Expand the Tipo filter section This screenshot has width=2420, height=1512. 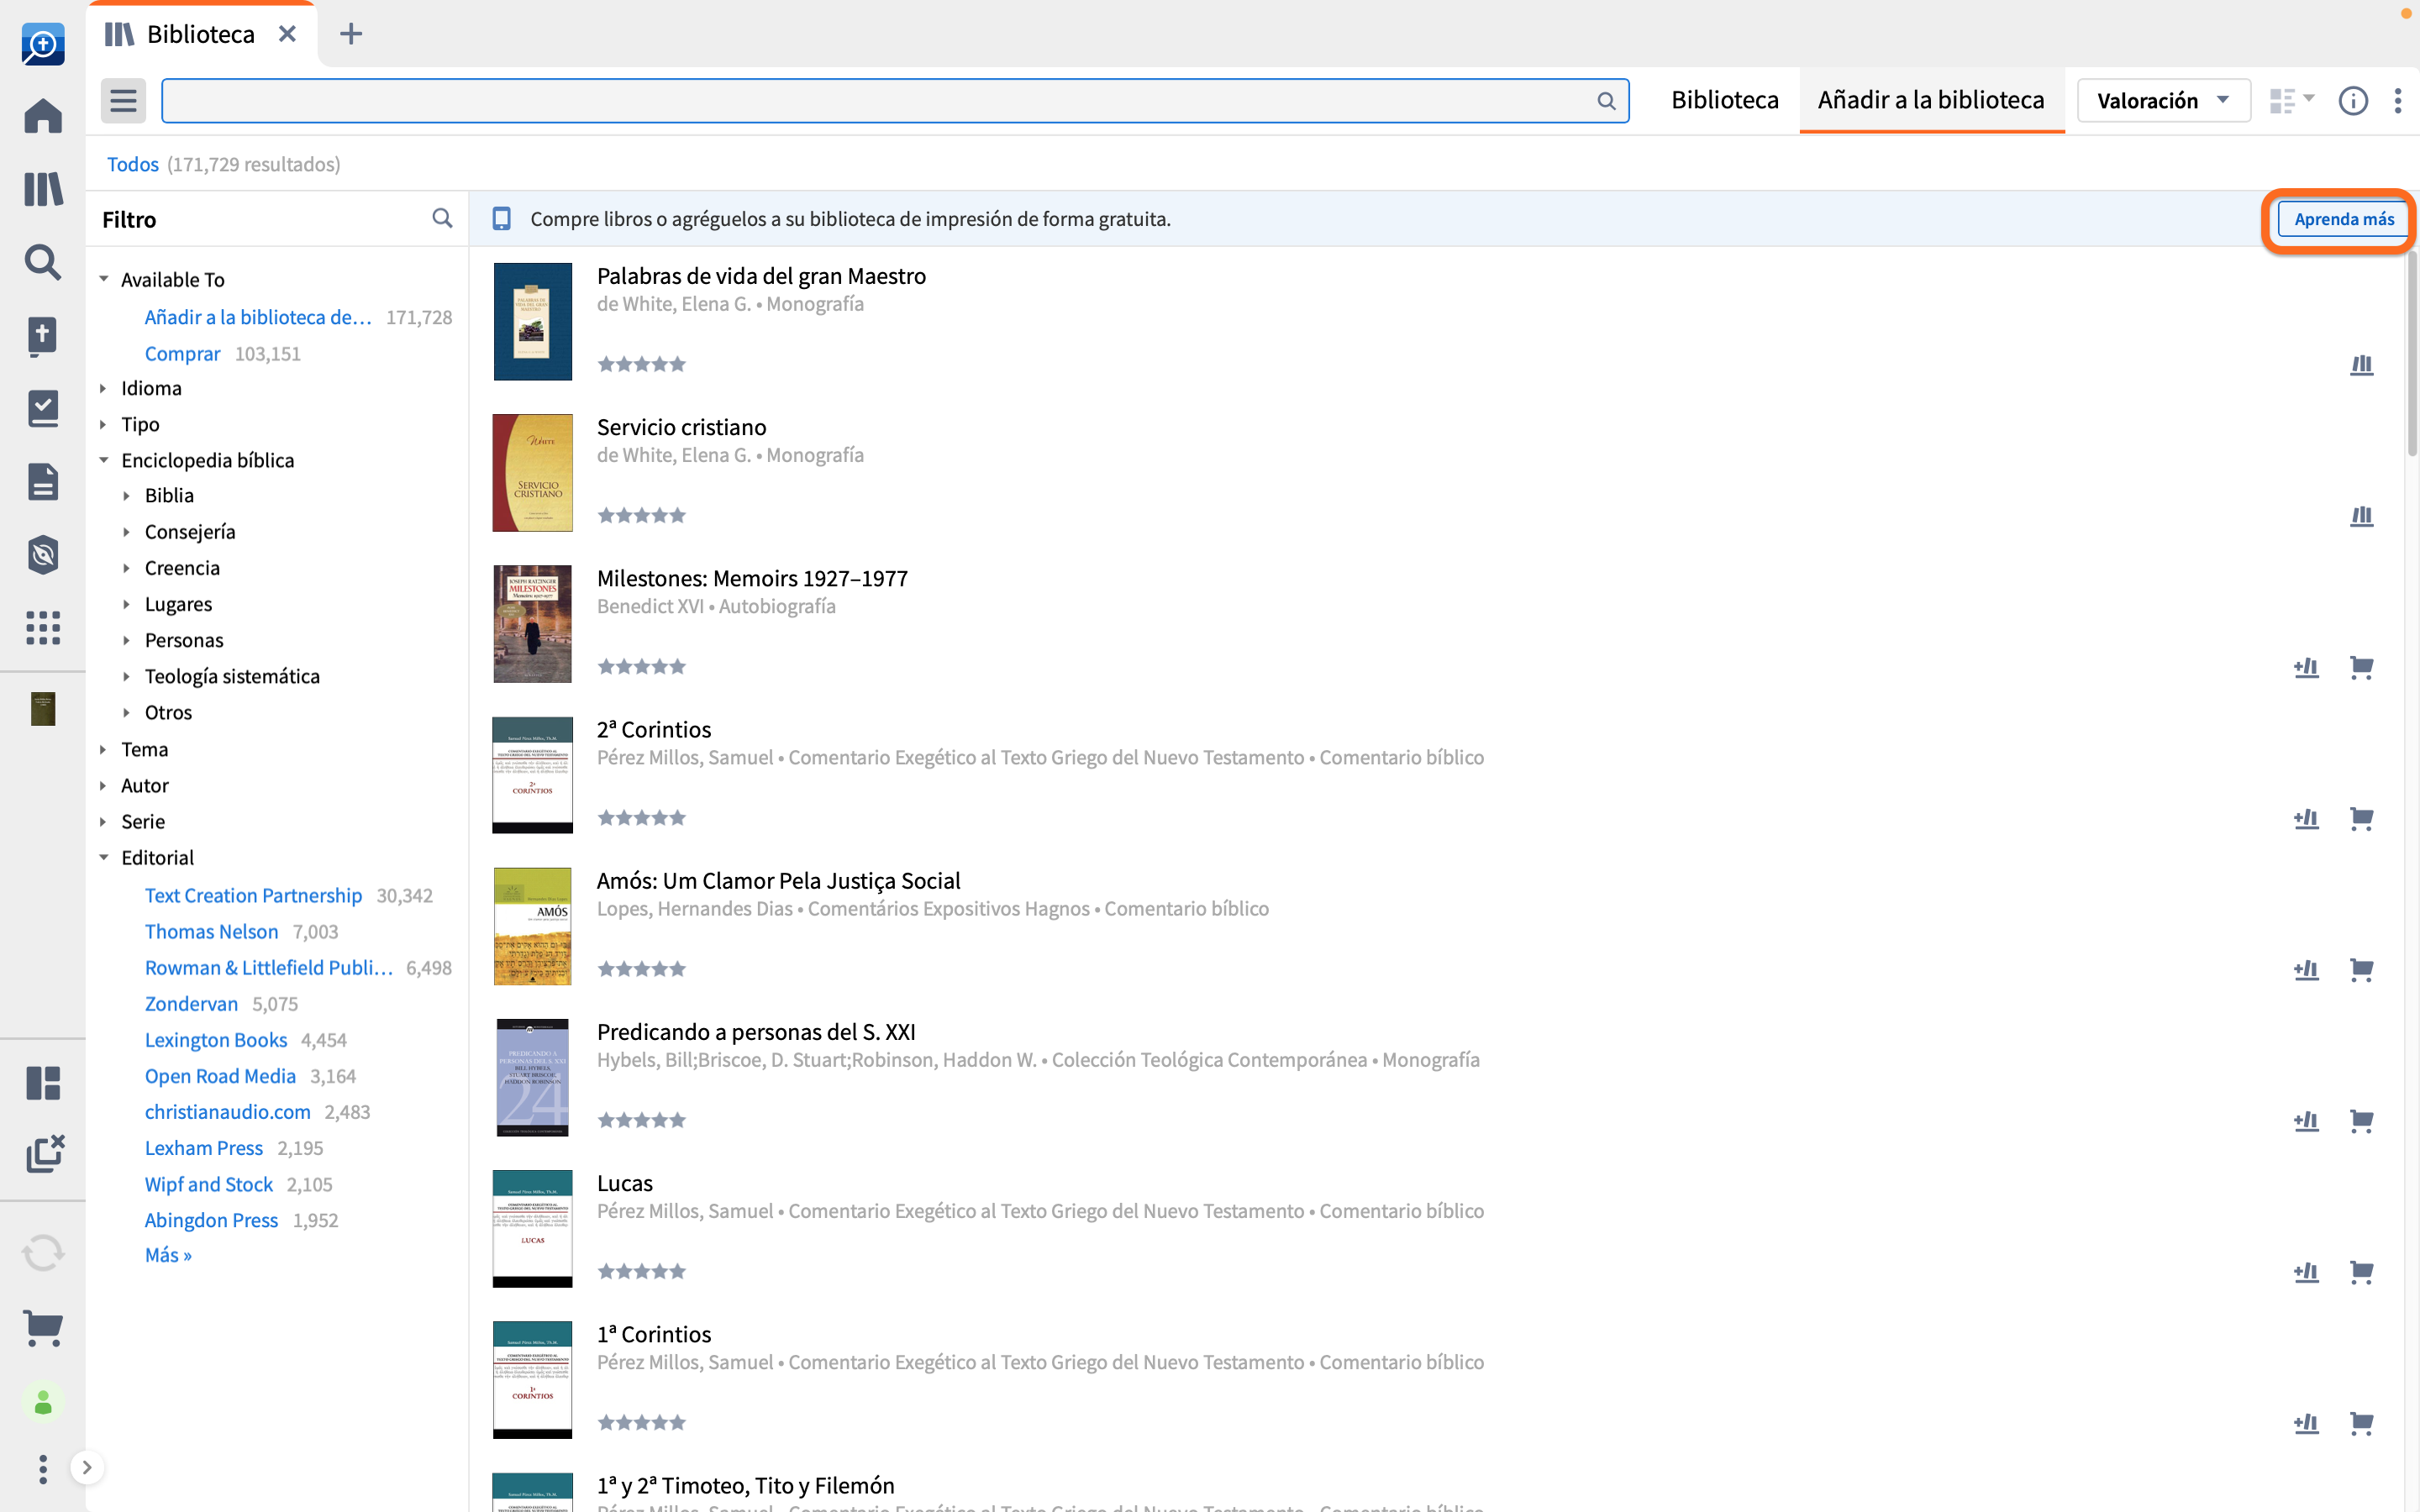tap(104, 424)
